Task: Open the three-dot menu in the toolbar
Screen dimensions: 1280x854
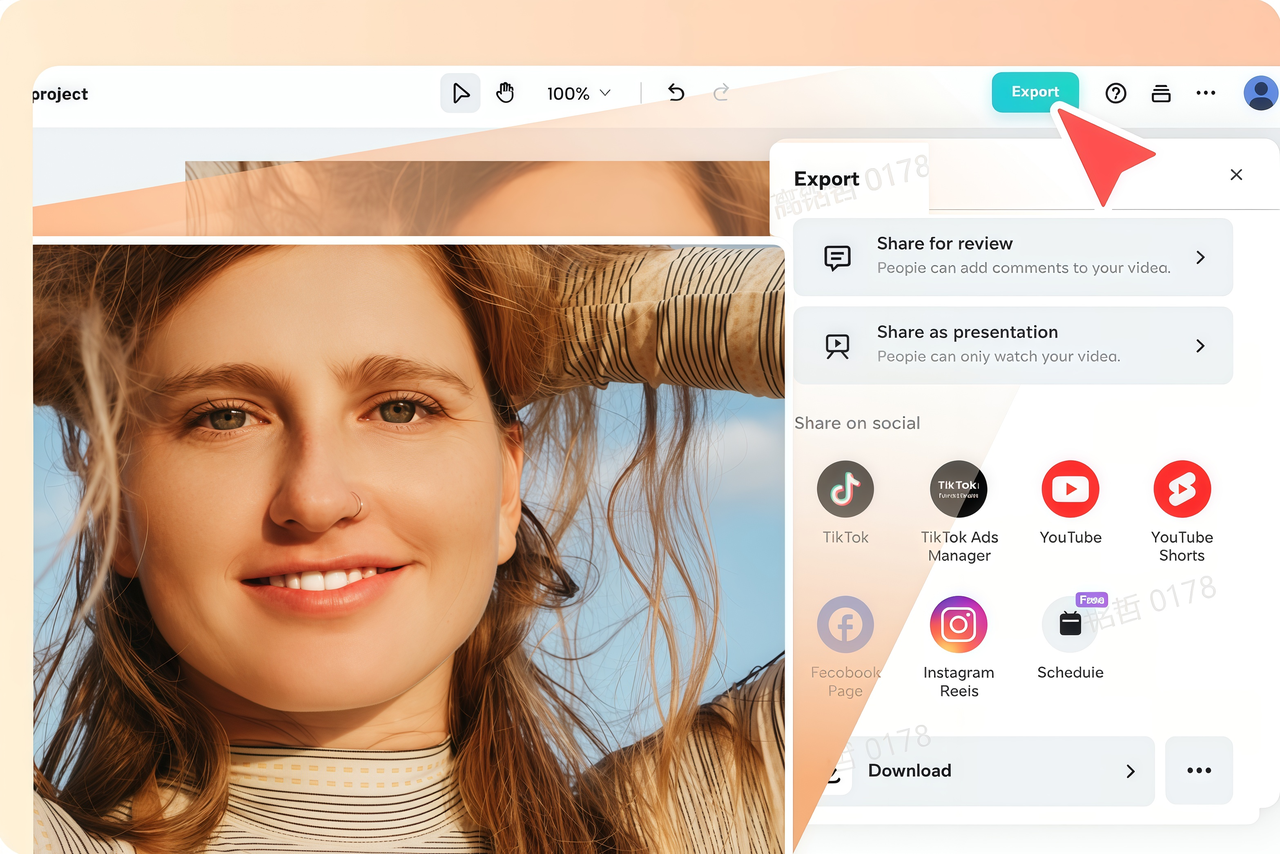Action: 1205,92
